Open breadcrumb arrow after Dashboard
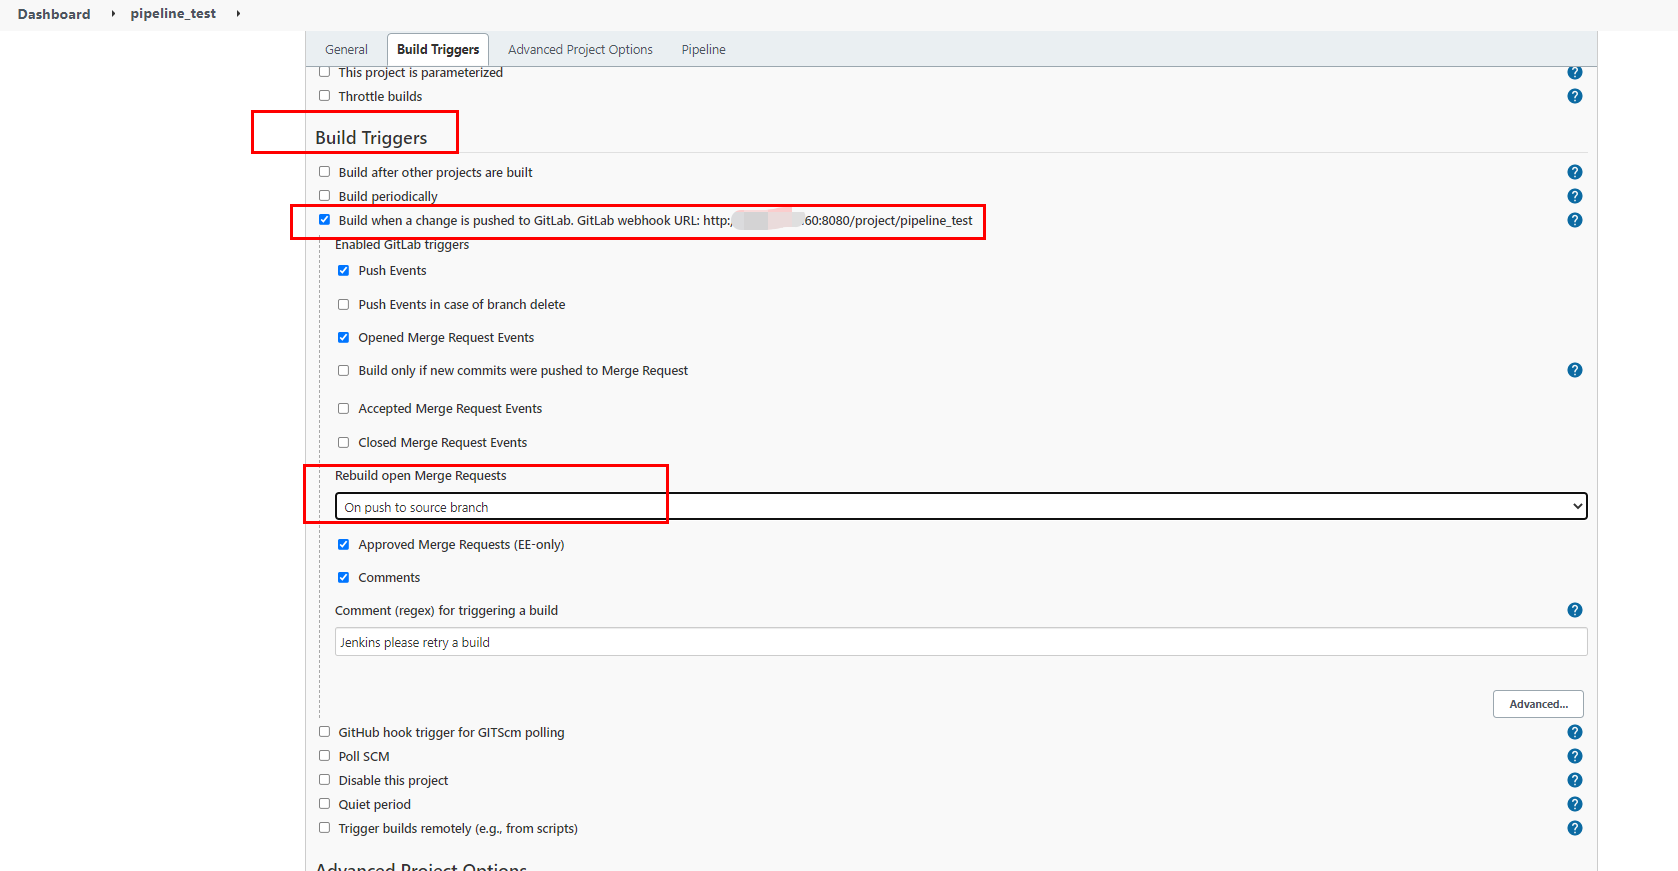 pos(113,14)
